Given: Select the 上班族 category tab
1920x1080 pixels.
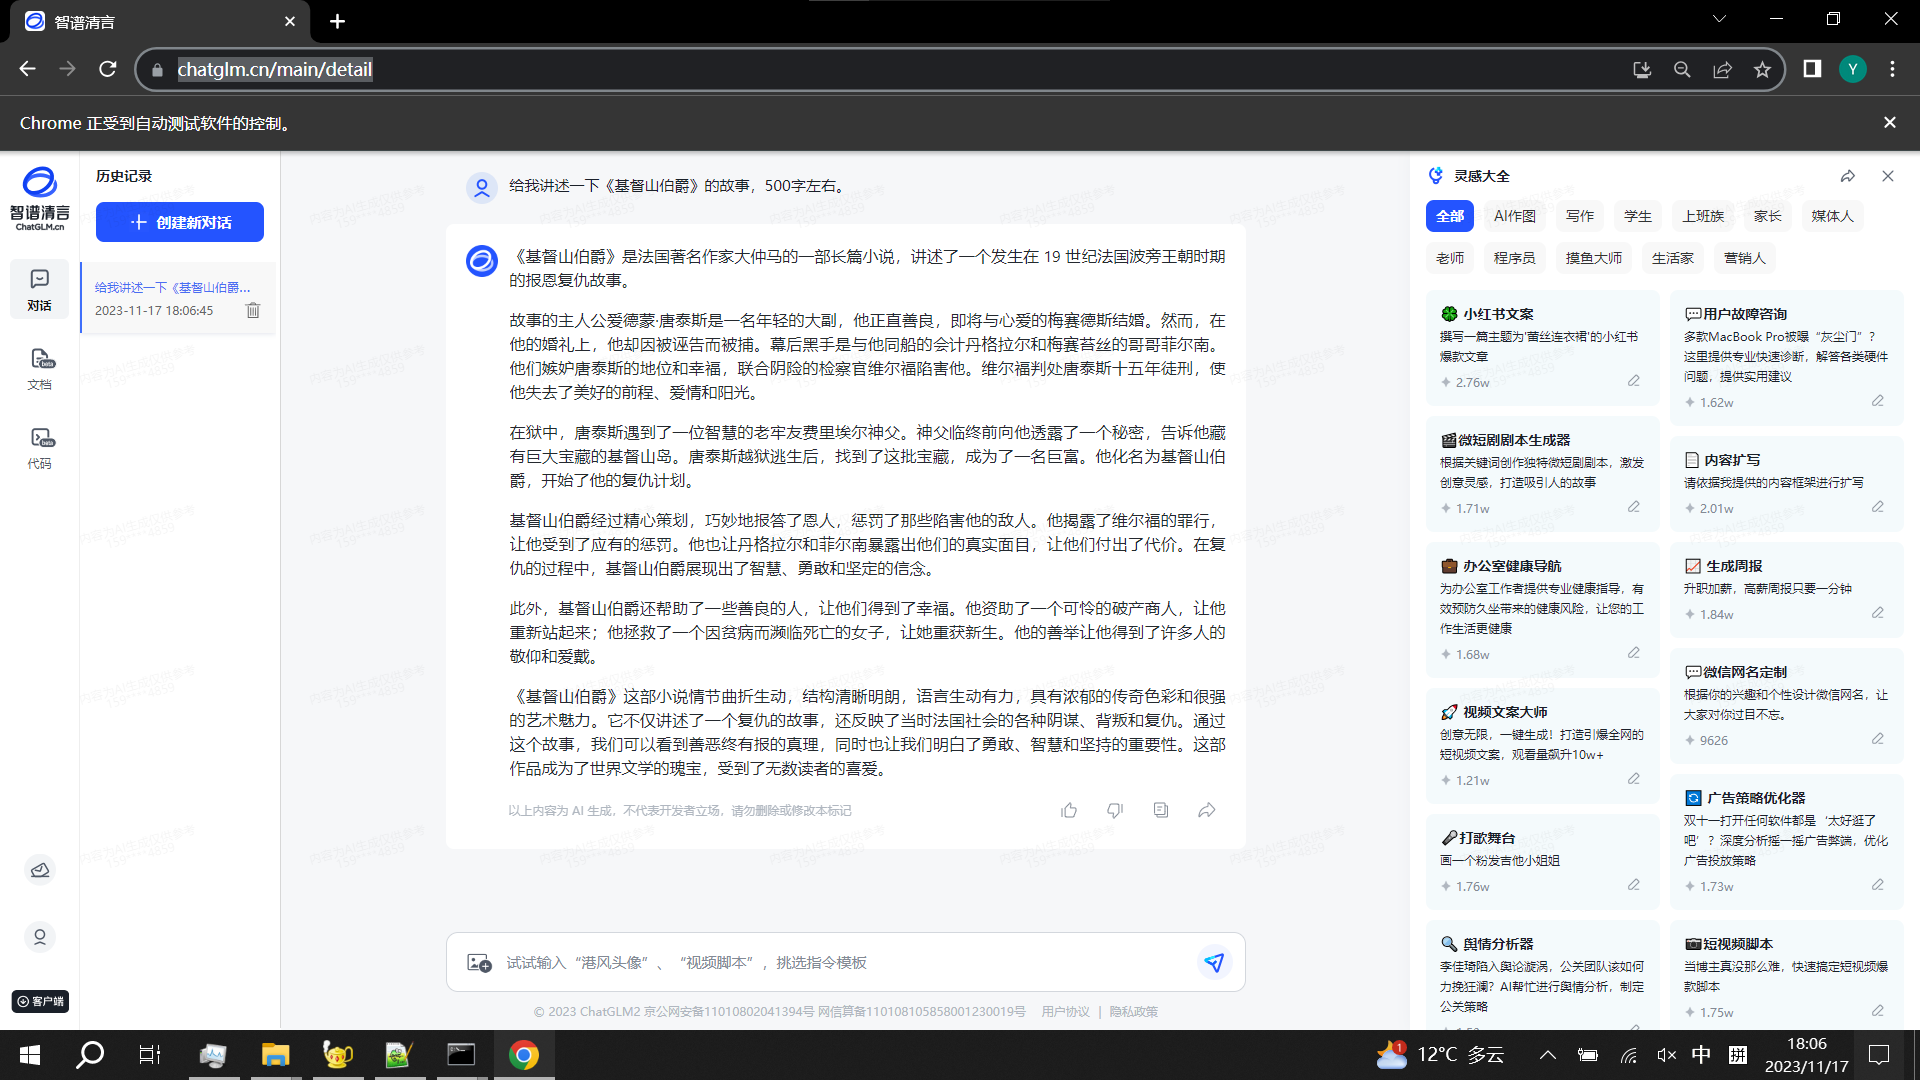Looking at the screenshot, I should [x=1703, y=216].
